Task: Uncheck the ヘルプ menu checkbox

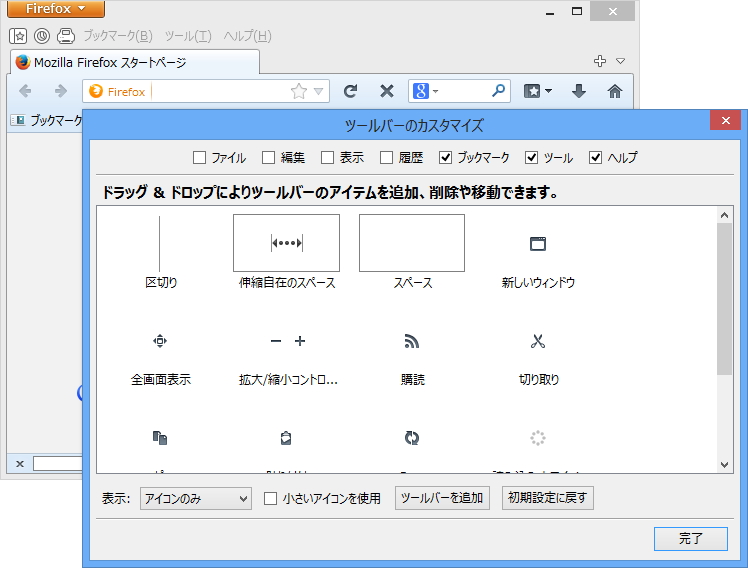Action: 595,157
